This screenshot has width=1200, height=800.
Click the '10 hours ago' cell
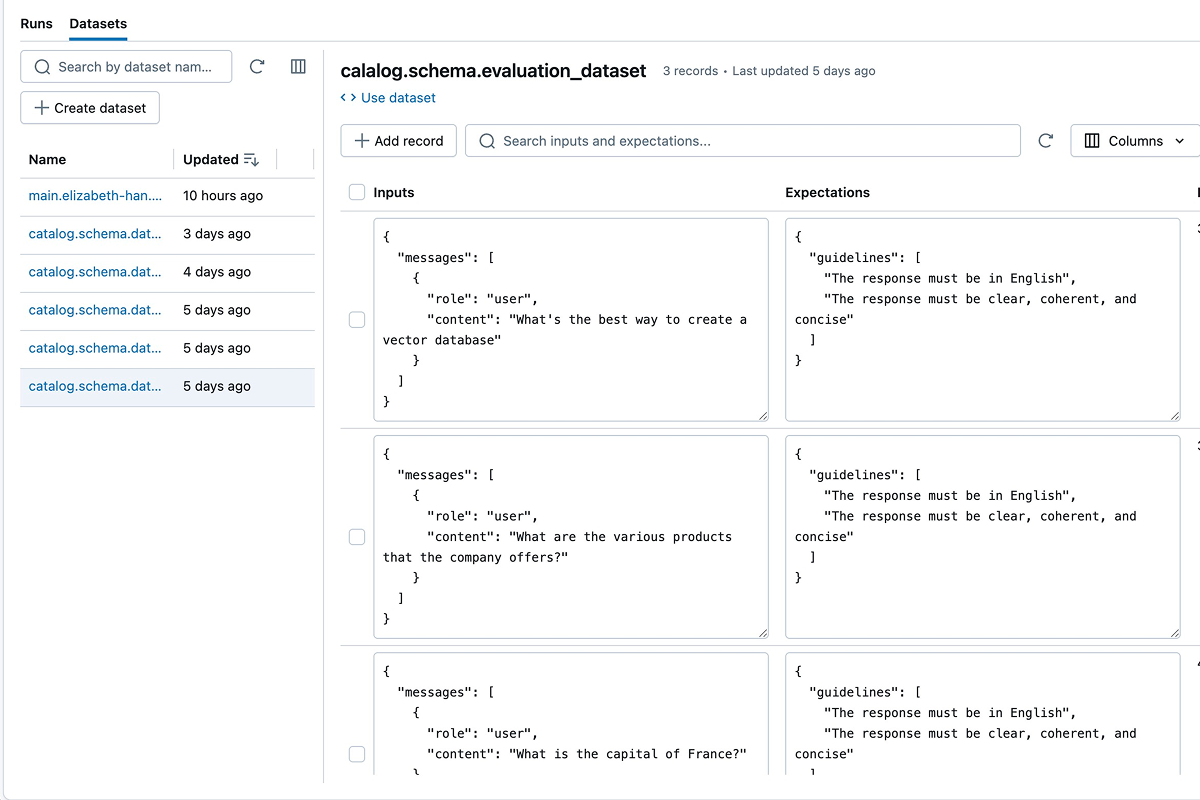point(223,196)
